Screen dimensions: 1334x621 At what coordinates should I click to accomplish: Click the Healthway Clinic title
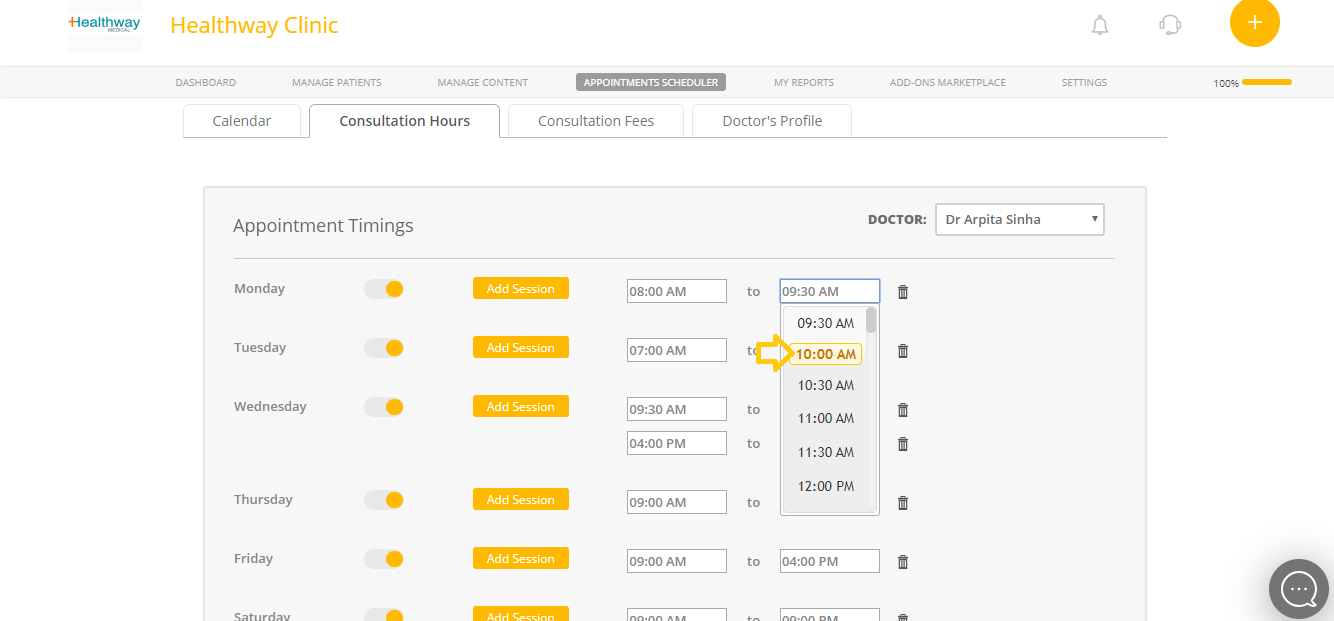(x=254, y=25)
